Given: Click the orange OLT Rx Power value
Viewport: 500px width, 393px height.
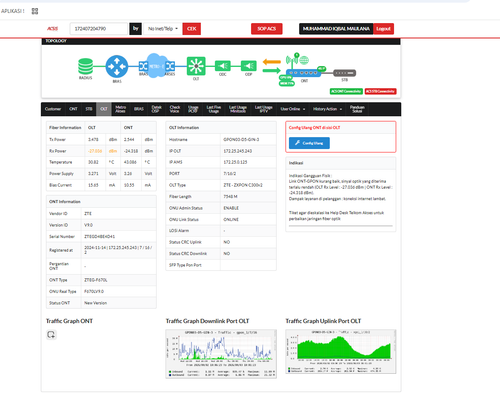Looking at the screenshot, I should [x=95, y=151].
